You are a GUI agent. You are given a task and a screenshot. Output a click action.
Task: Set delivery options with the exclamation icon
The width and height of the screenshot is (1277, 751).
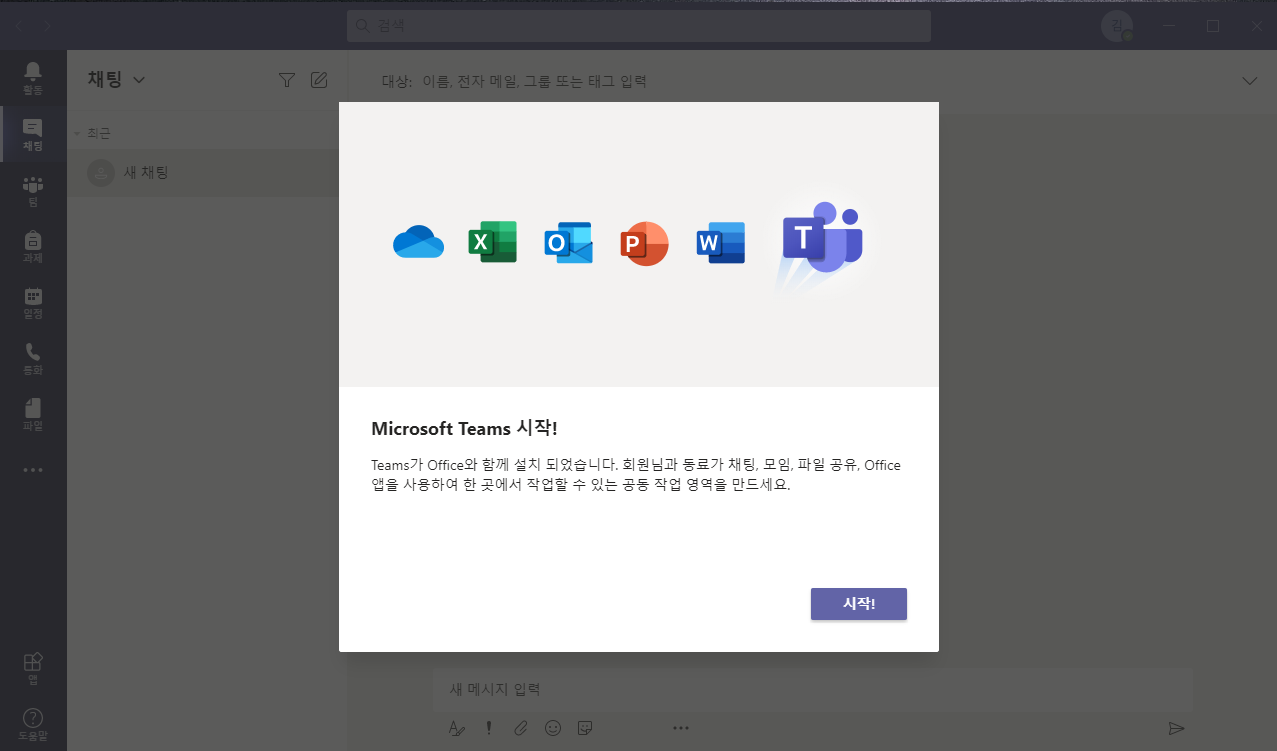pos(489,728)
